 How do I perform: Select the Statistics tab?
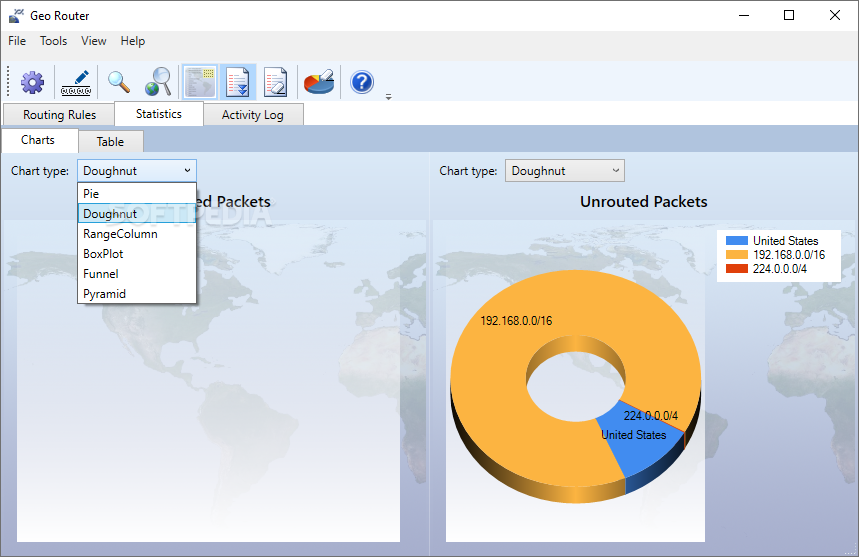tap(159, 114)
